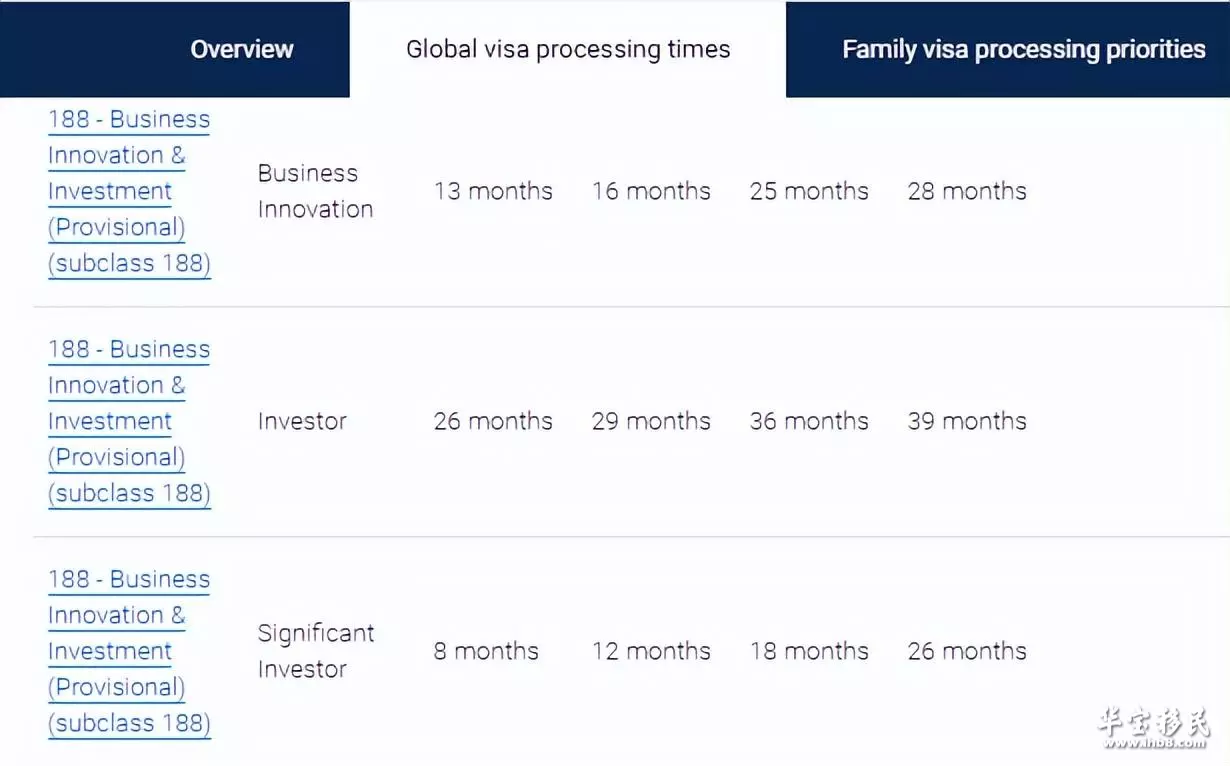This screenshot has width=1230, height=766.
Task: Select the 13 months cell
Action: (493, 191)
